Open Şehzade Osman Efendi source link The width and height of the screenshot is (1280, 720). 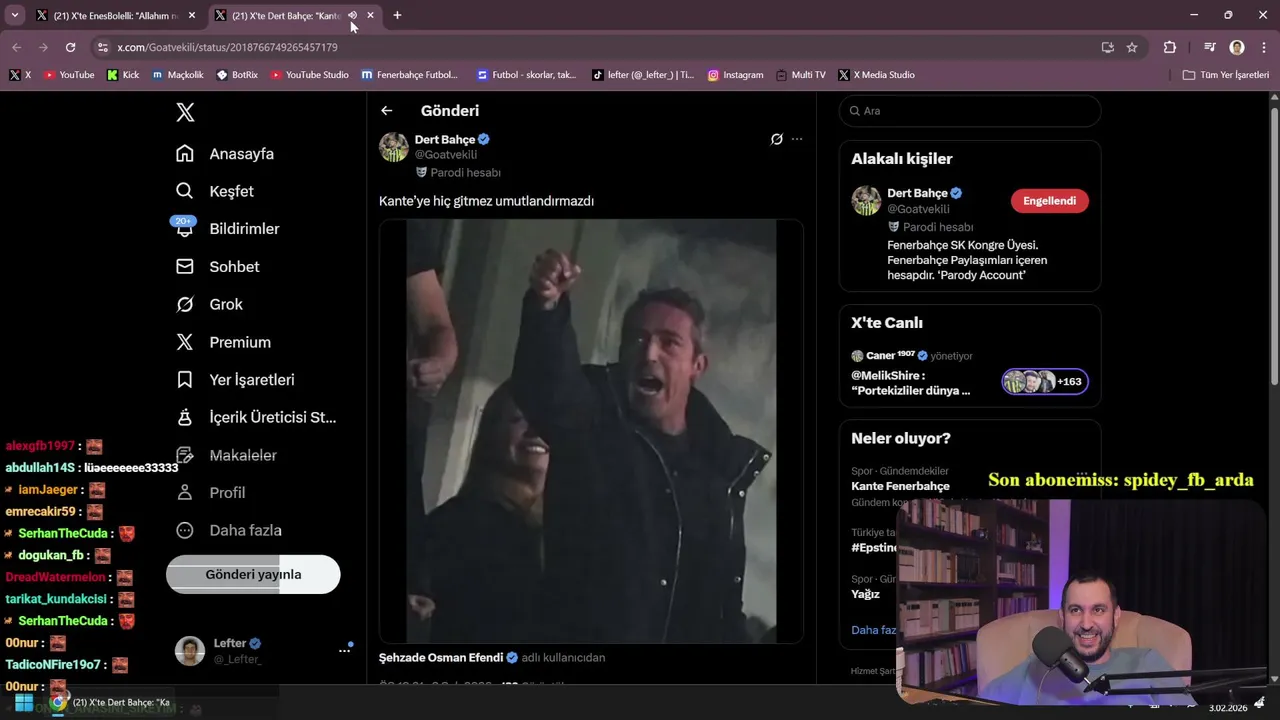click(x=441, y=658)
